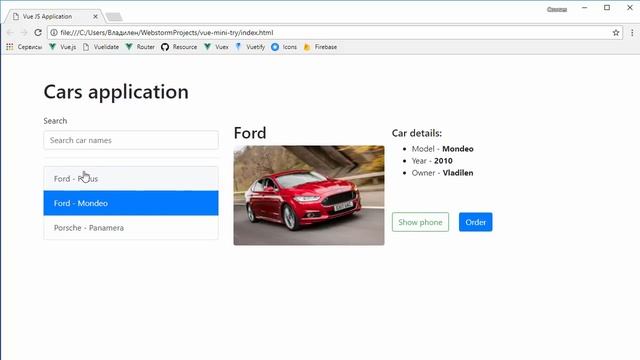Select Ford - Focus in the list

tap(131, 179)
